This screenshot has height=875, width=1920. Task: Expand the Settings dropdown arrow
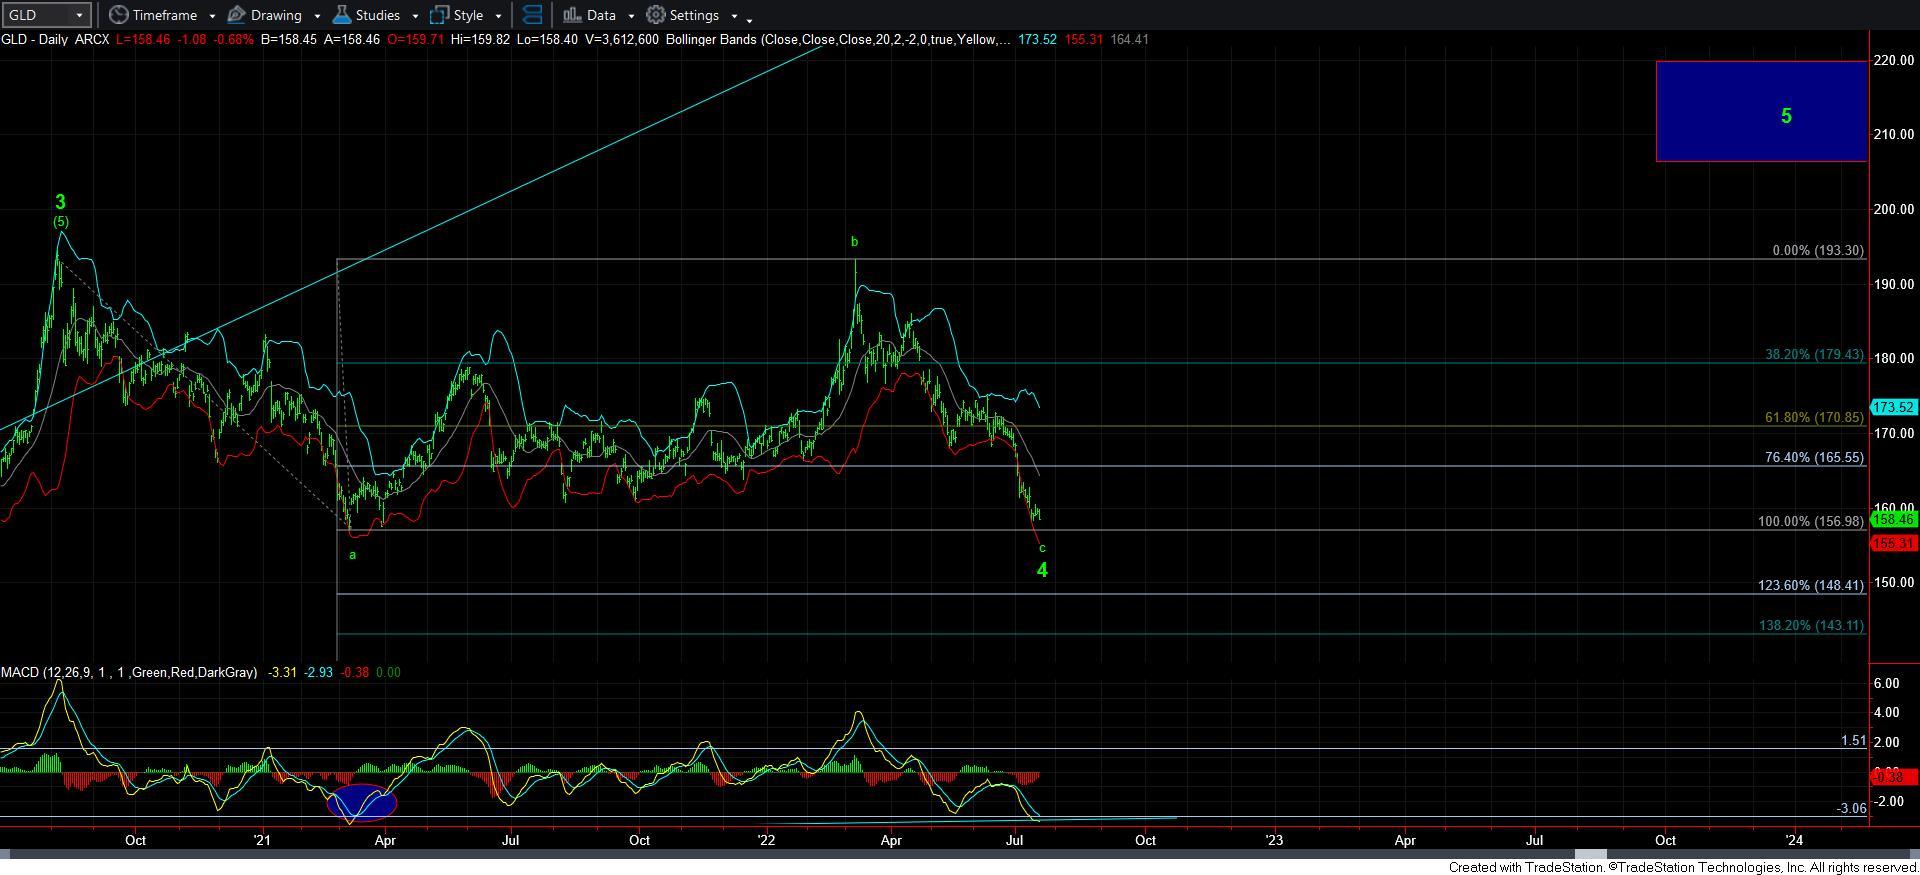pyautogui.click(x=734, y=16)
